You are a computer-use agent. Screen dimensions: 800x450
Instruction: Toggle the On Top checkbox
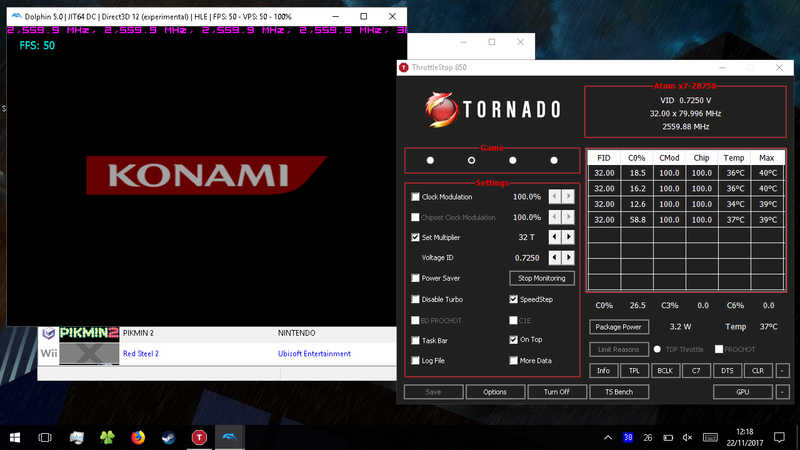tap(513, 340)
